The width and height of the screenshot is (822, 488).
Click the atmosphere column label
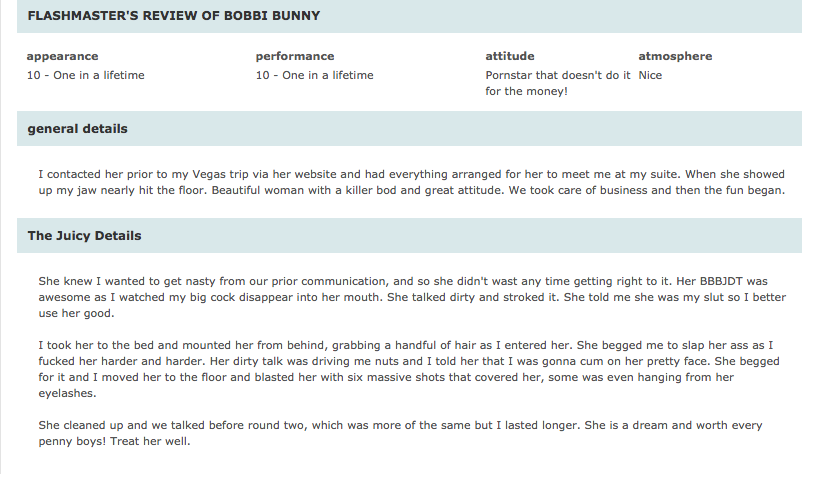pyautogui.click(x=675, y=56)
